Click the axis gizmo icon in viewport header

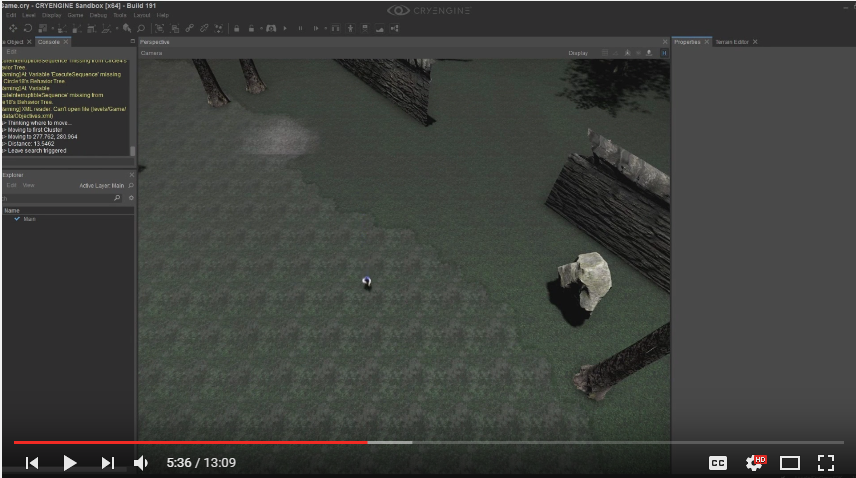tap(627, 53)
